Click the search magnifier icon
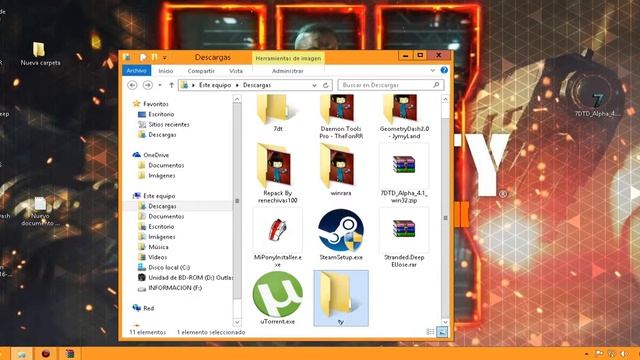 pyautogui.click(x=436, y=85)
